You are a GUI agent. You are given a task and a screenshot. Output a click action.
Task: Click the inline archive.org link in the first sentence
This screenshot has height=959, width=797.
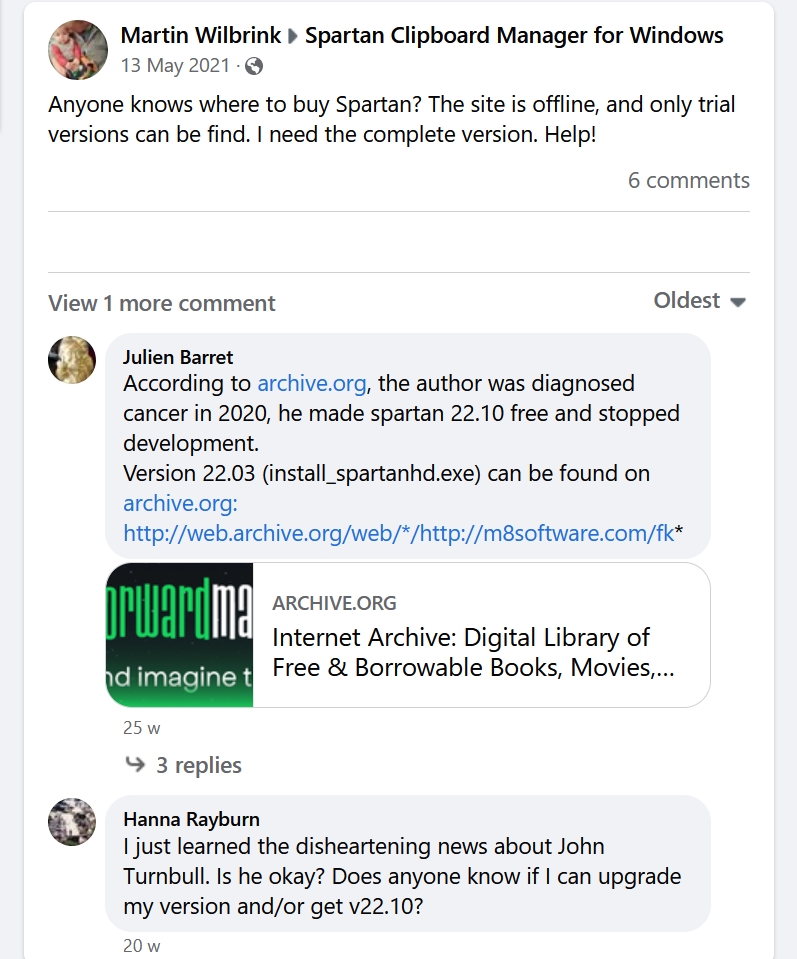[313, 383]
